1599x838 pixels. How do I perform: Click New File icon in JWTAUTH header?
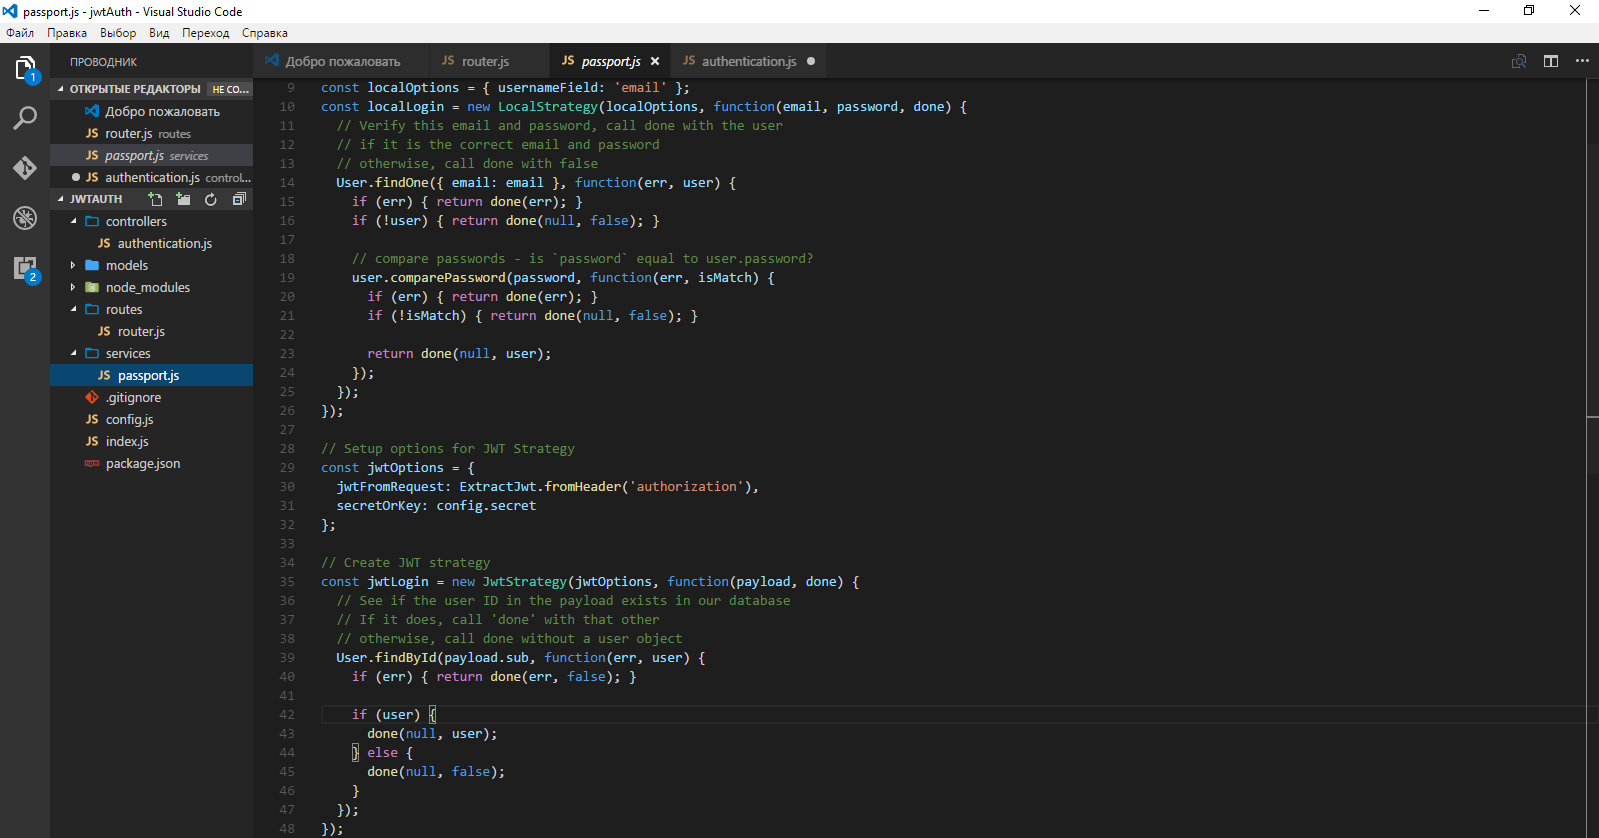point(155,199)
